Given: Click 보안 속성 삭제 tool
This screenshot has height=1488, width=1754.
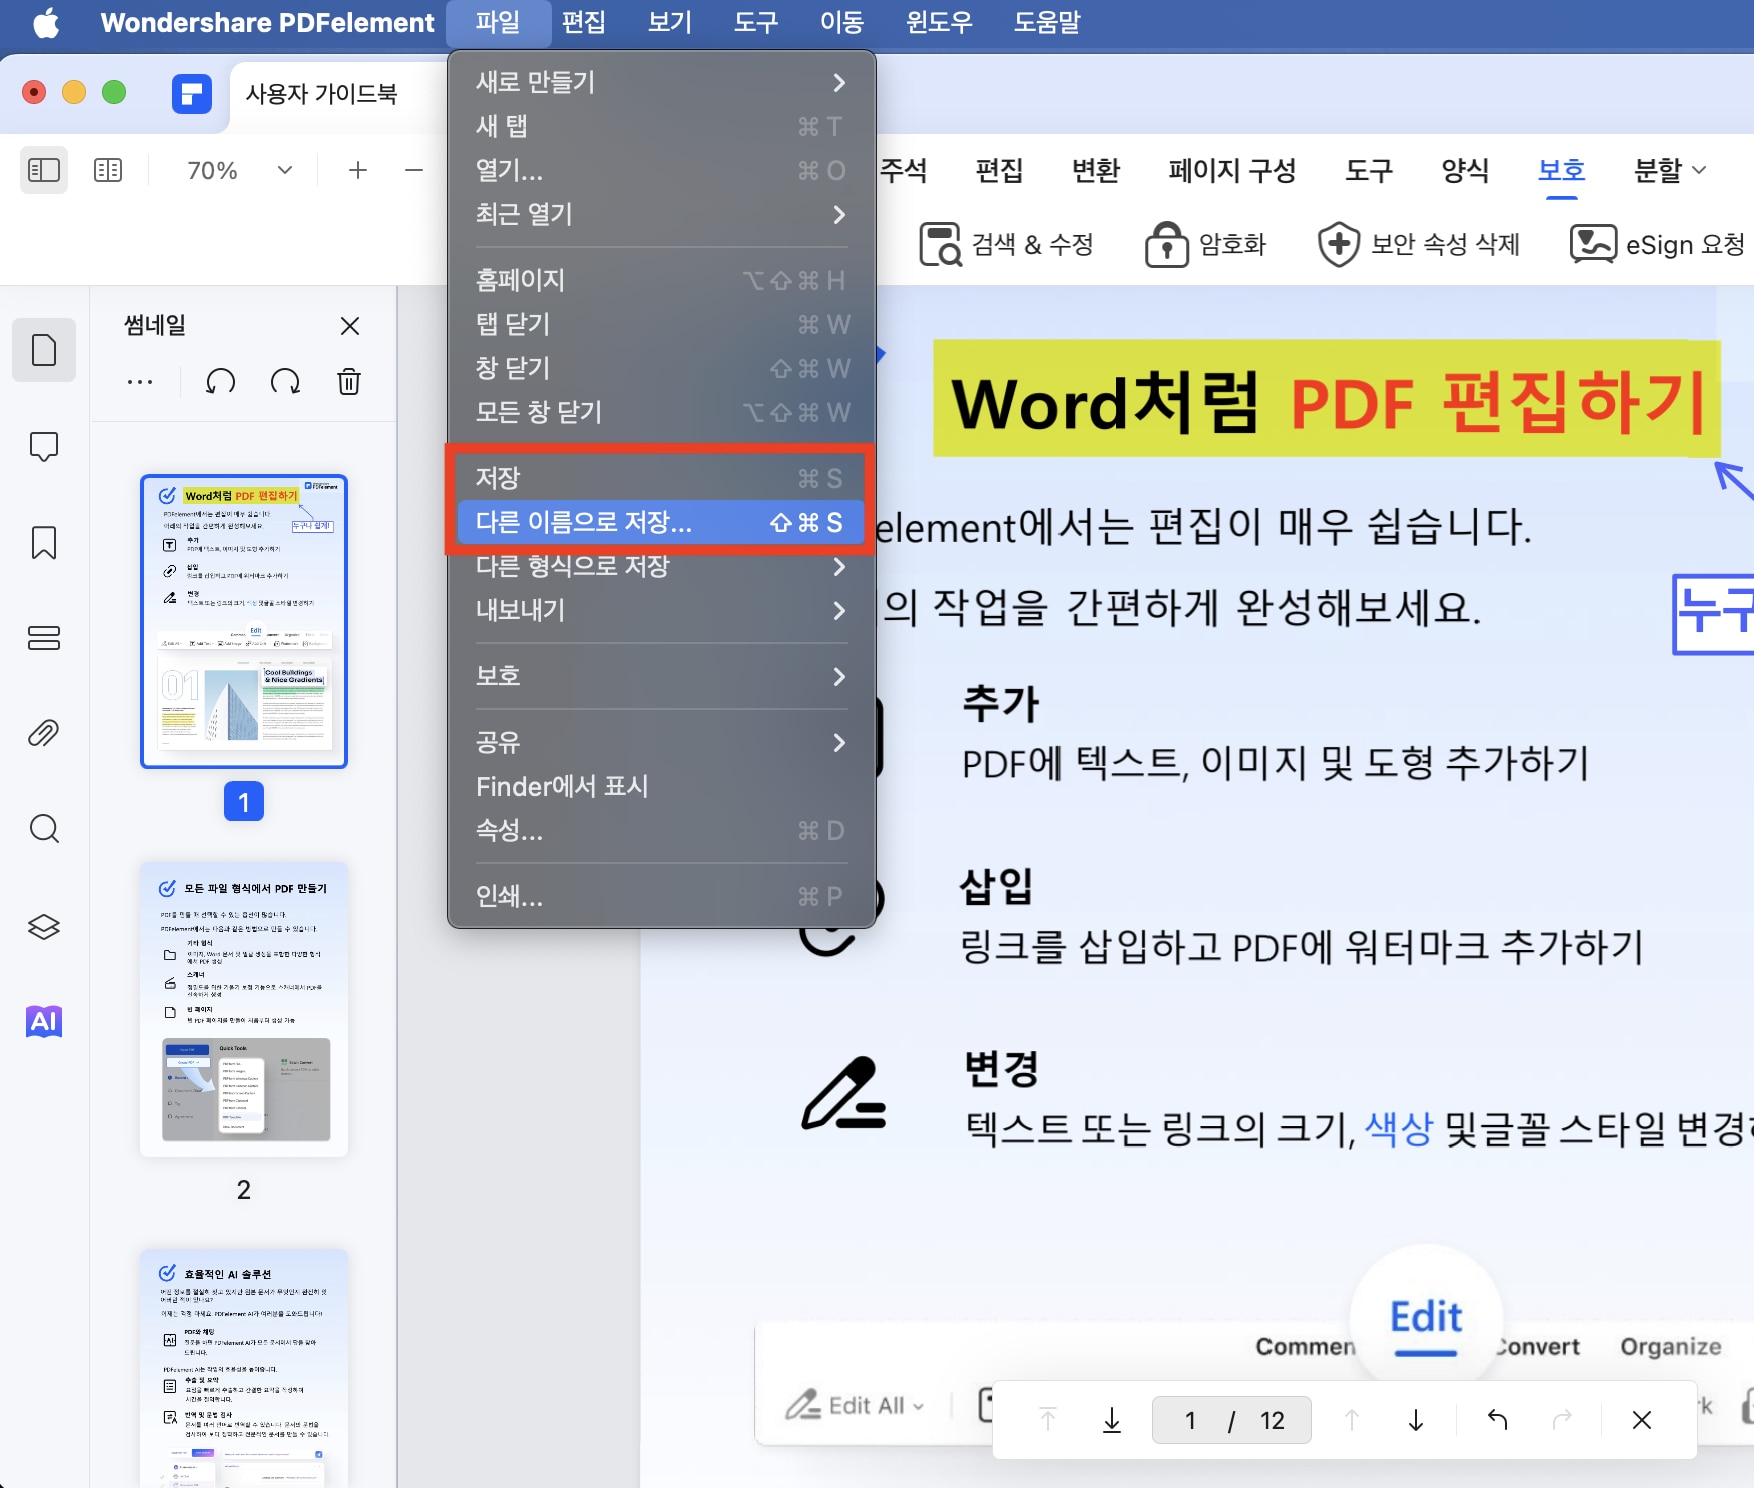Looking at the screenshot, I should click(x=1418, y=244).
